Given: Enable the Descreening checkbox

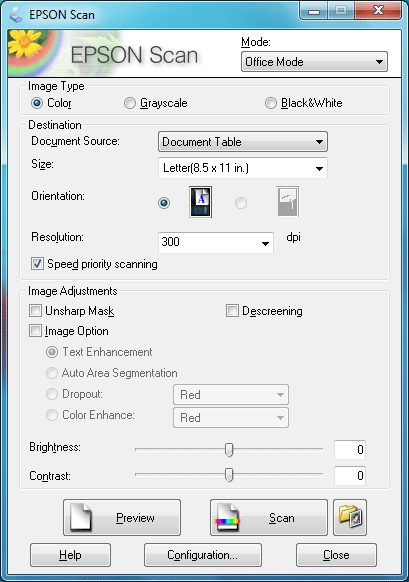Looking at the screenshot, I should [x=232, y=310].
